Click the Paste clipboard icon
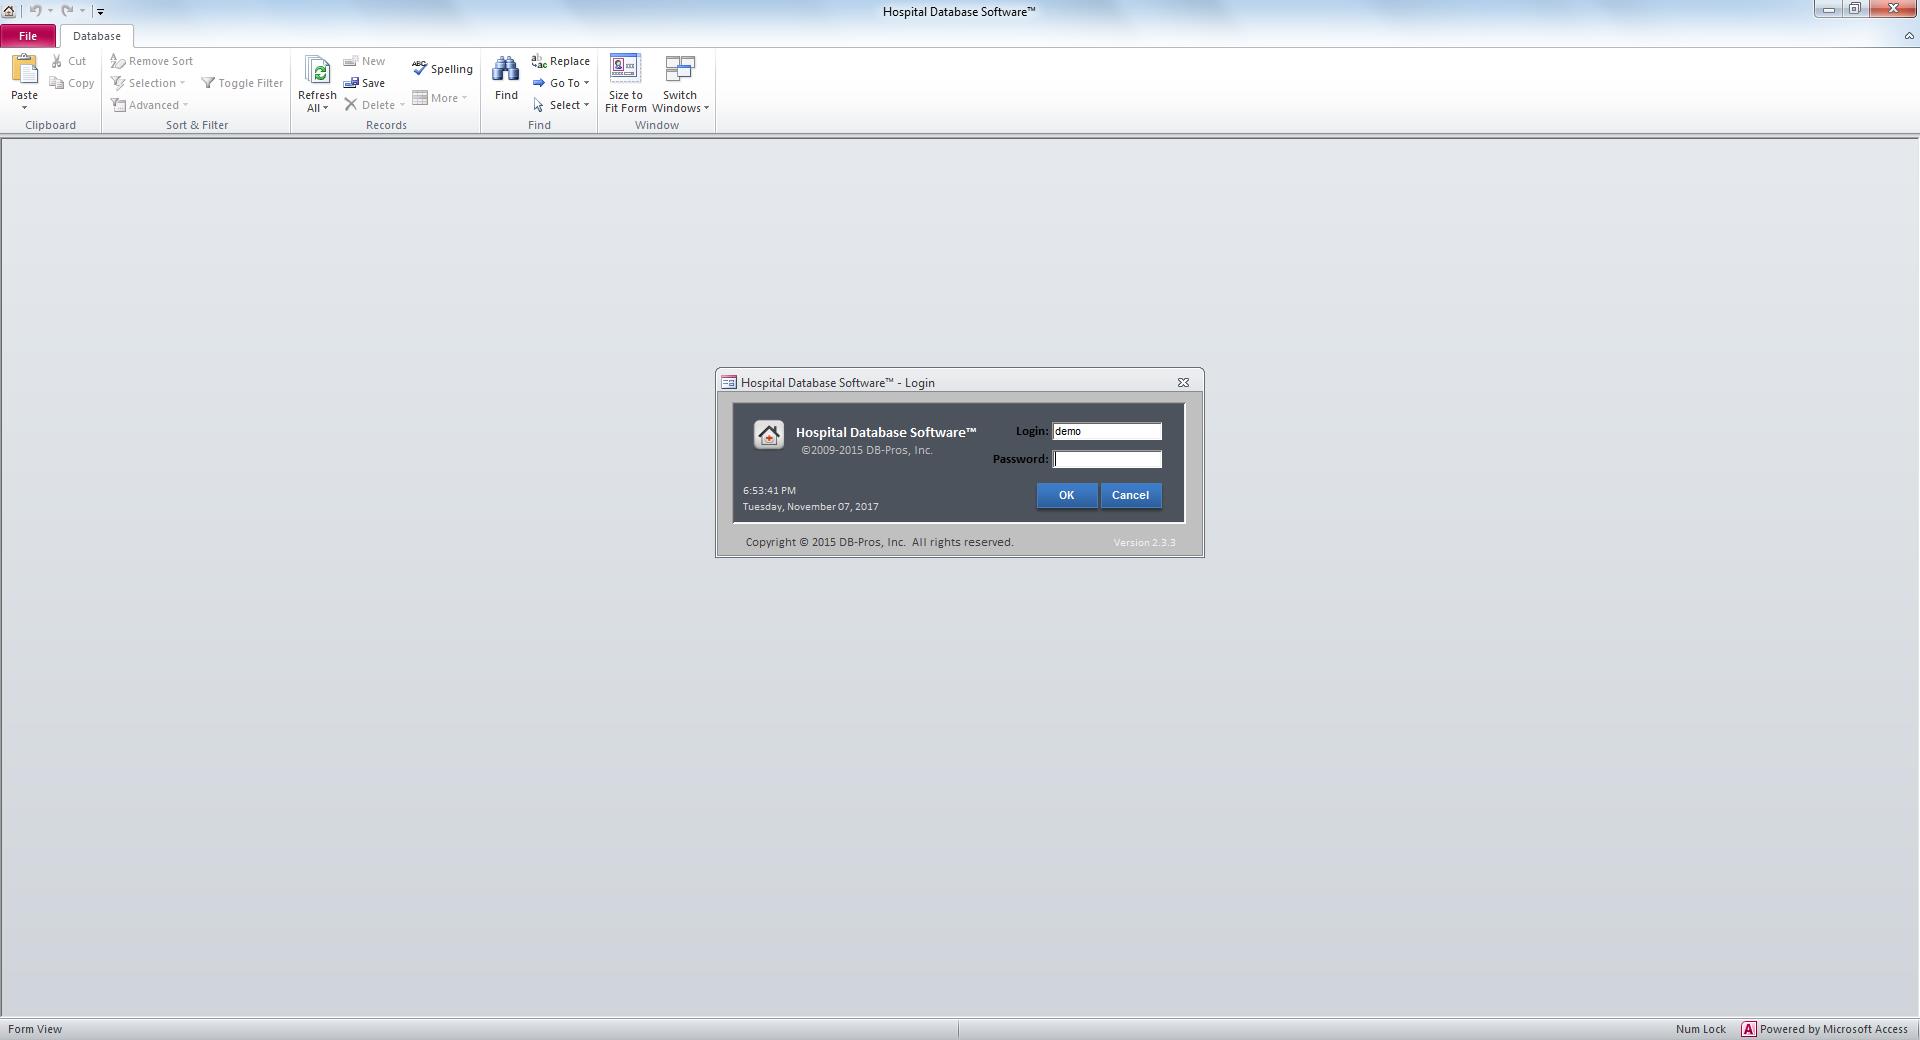Viewport: 1920px width, 1040px height. pyautogui.click(x=24, y=69)
